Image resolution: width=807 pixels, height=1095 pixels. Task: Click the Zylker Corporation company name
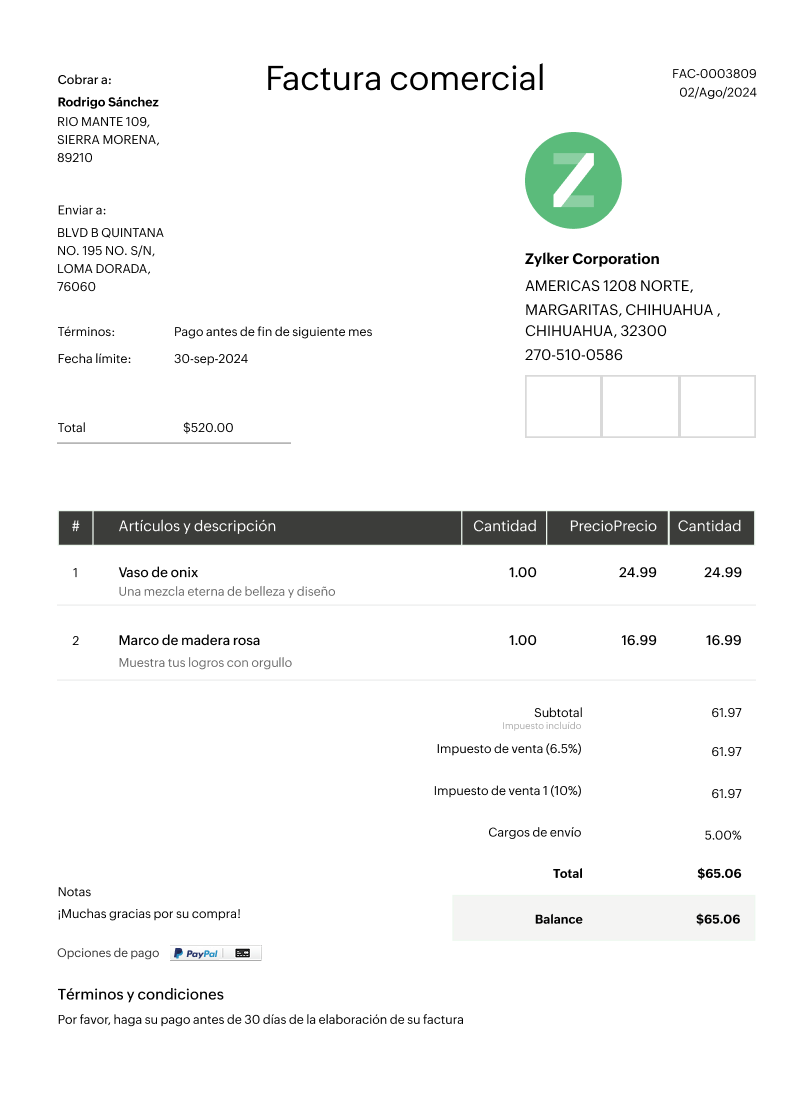point(592,259)
